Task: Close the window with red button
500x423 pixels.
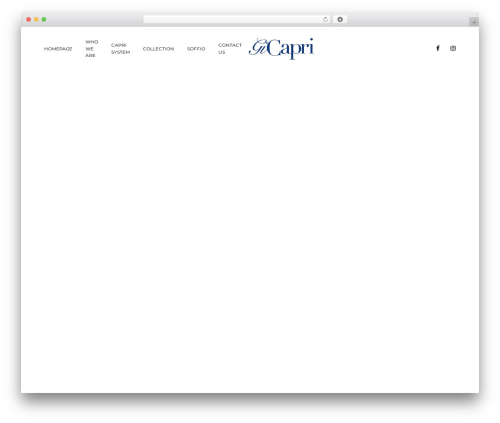Action: pos(29,20)
